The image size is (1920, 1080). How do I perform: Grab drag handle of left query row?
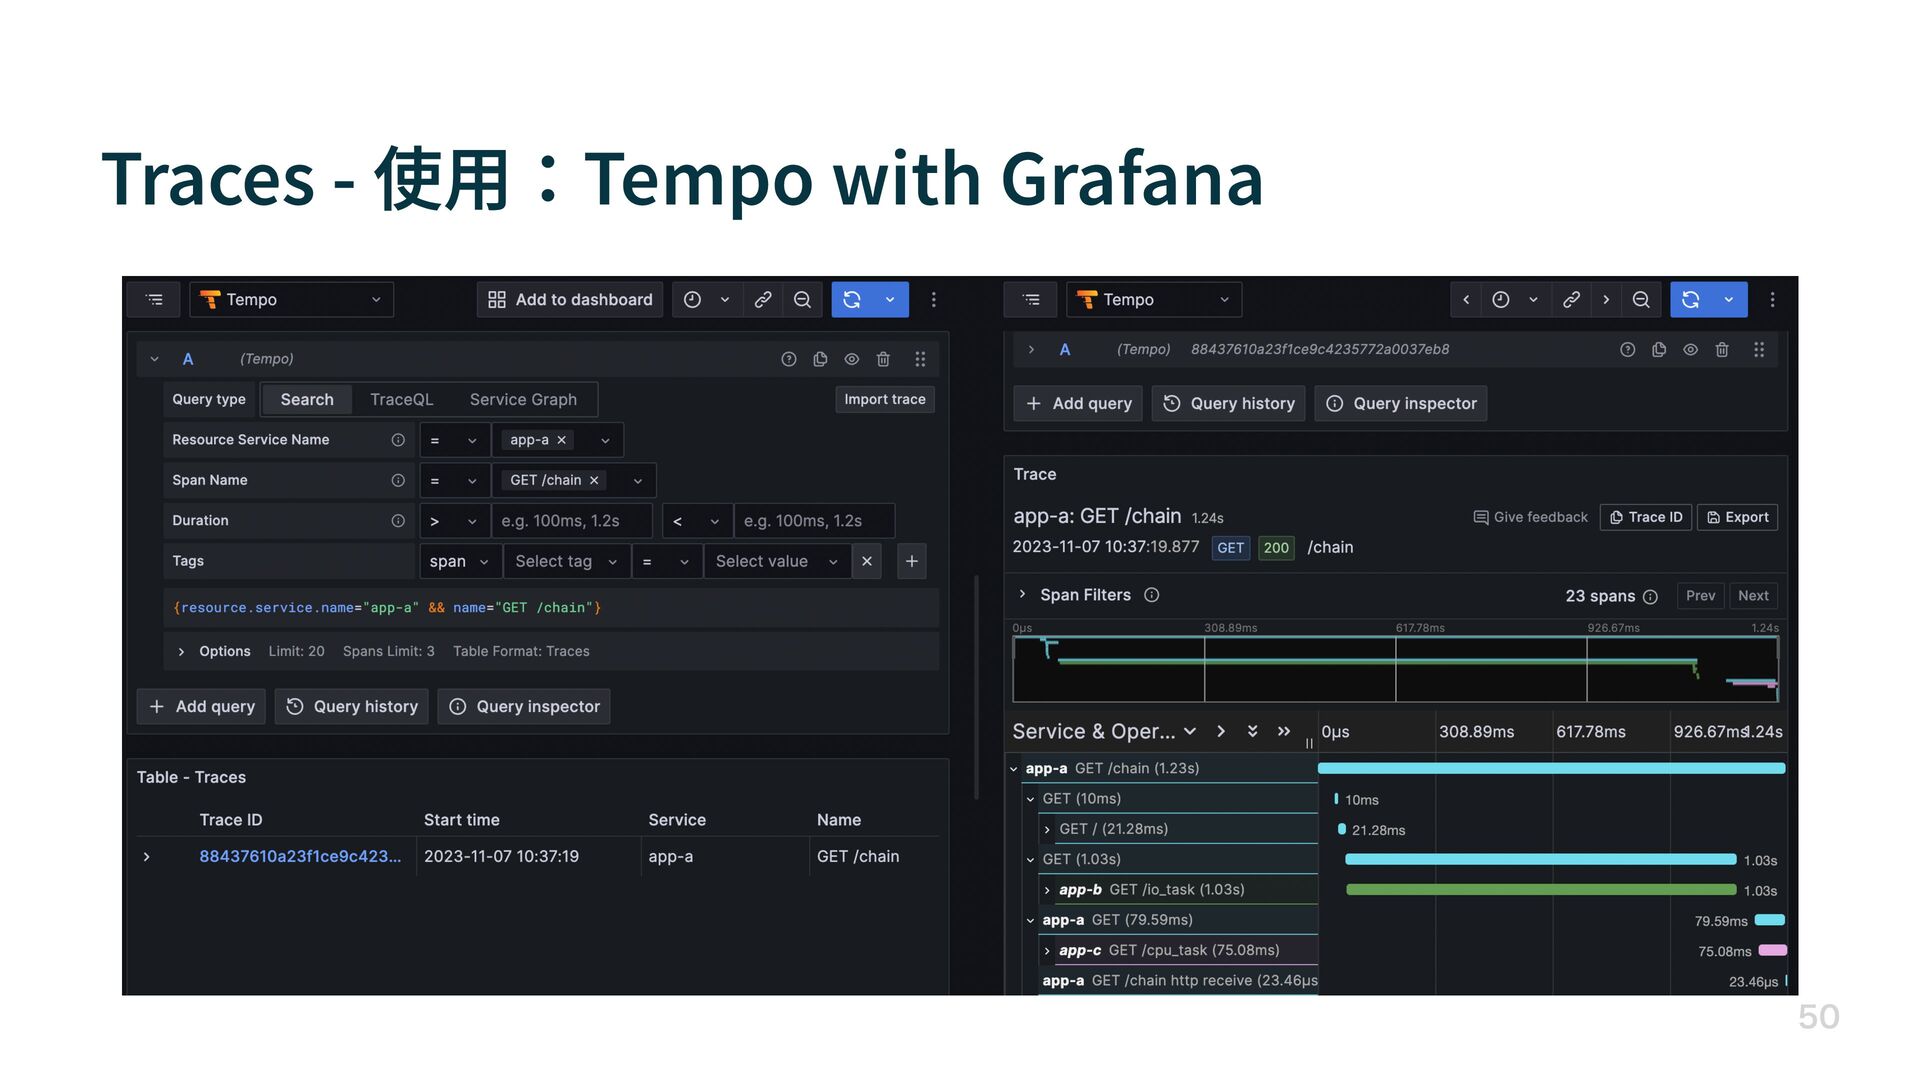click(x=920, y=359)
